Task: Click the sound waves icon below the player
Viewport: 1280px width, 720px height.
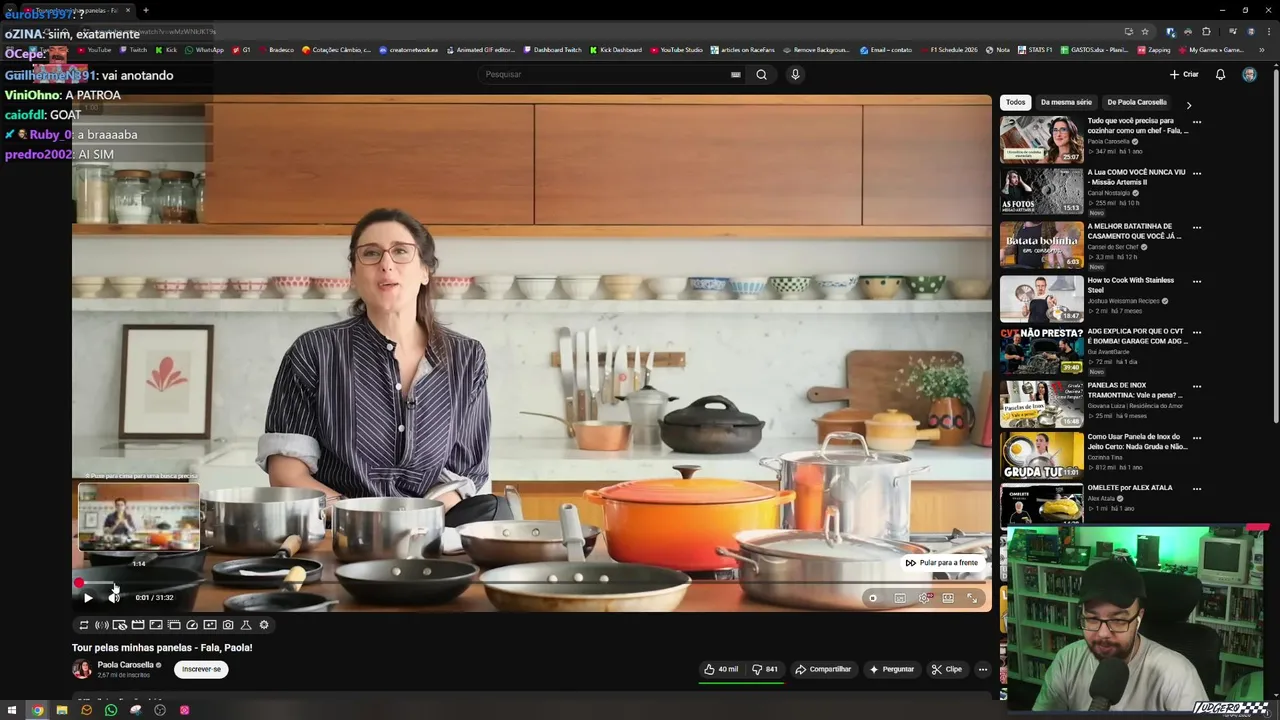Action: coord(102,625)
